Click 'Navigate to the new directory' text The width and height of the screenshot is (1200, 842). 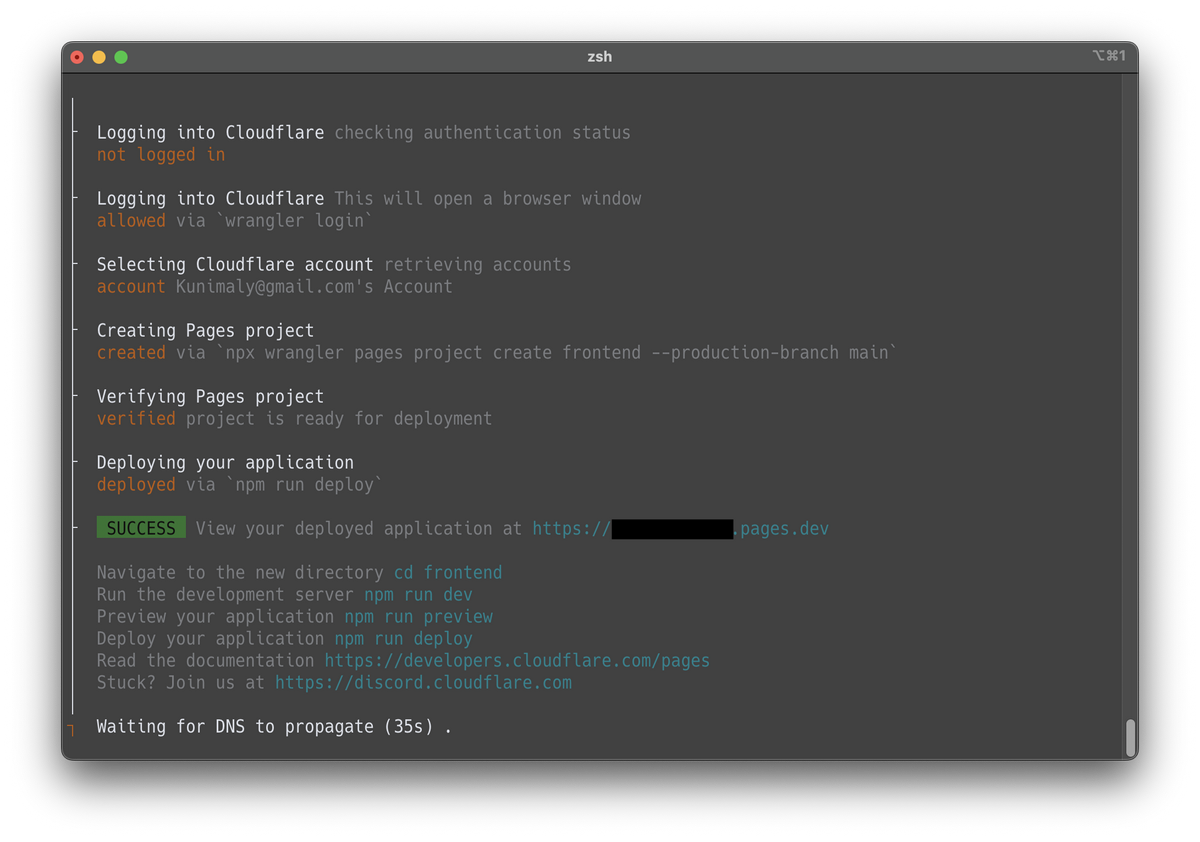point(240,573)
